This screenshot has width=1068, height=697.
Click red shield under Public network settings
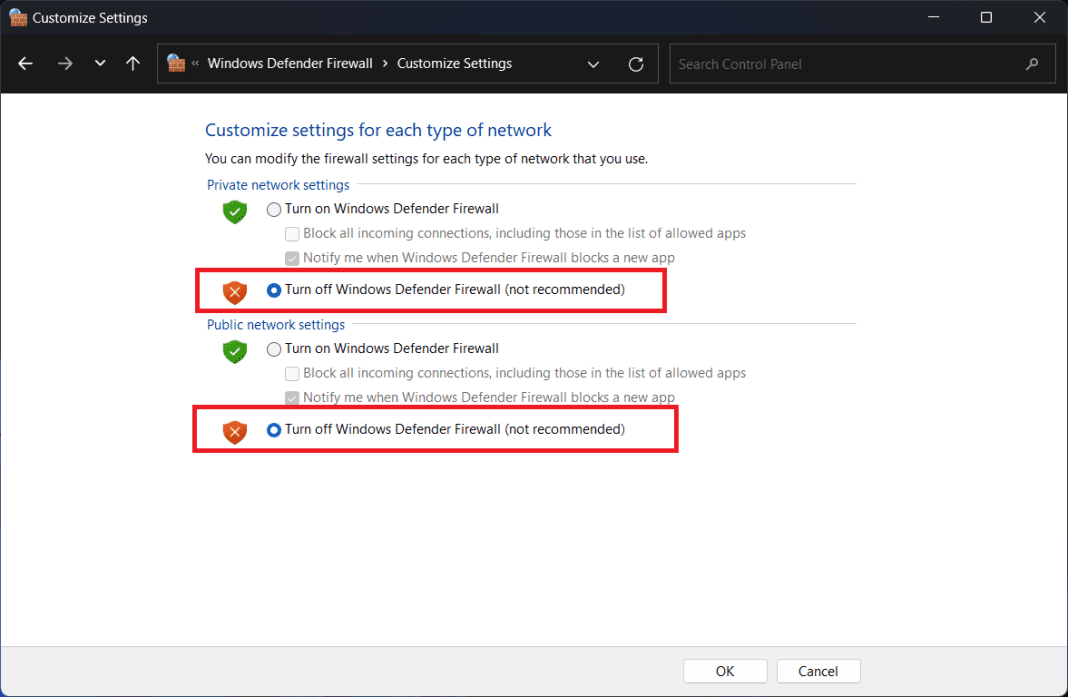234,432
